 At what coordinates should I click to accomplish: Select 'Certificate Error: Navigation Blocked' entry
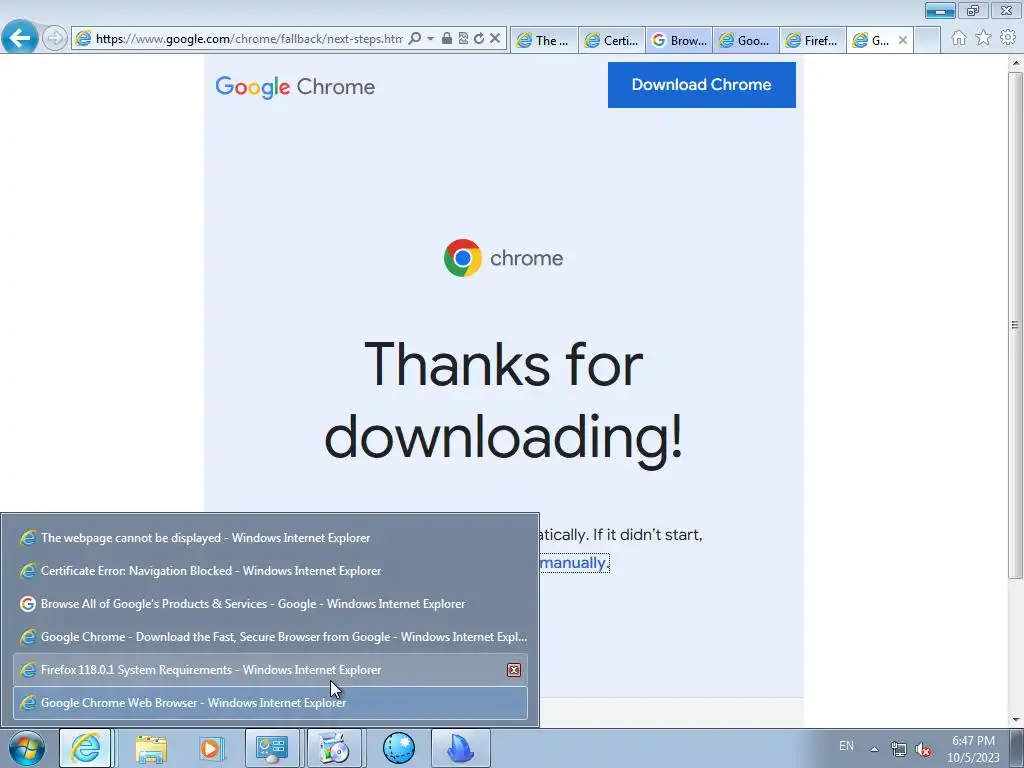pyautogui.click(x=270, y=571)
